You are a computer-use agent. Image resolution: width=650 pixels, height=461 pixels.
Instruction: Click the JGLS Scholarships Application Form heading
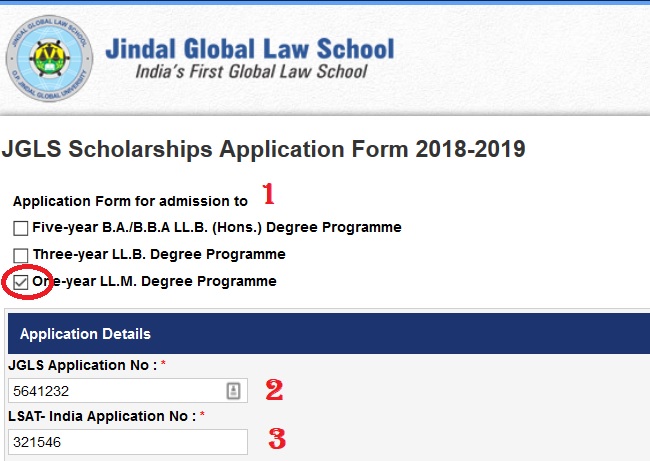(263, 150)
